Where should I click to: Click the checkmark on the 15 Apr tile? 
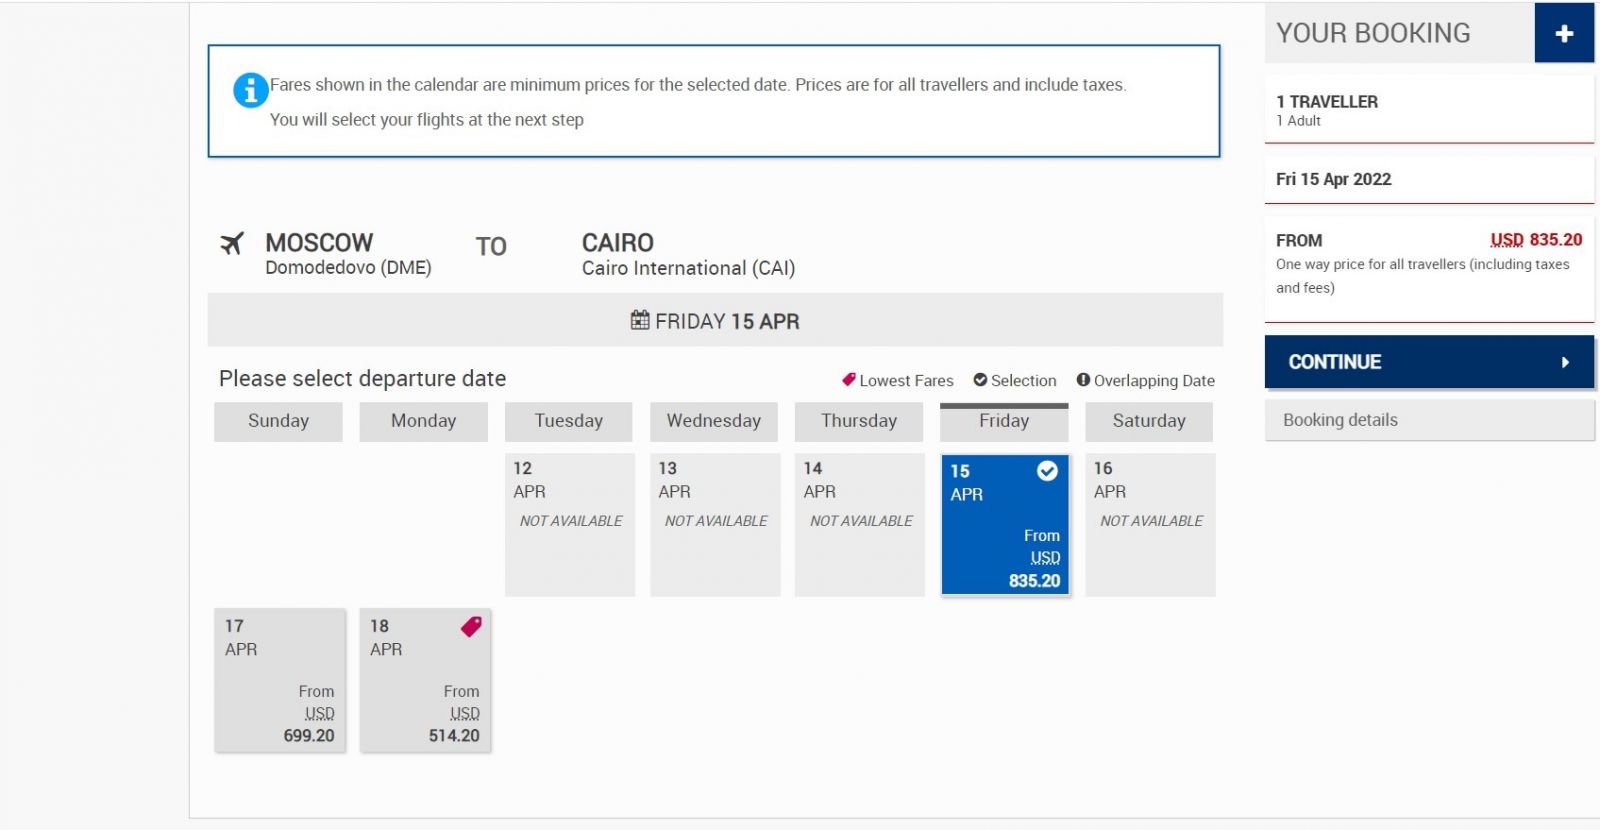click(1047, 471)
